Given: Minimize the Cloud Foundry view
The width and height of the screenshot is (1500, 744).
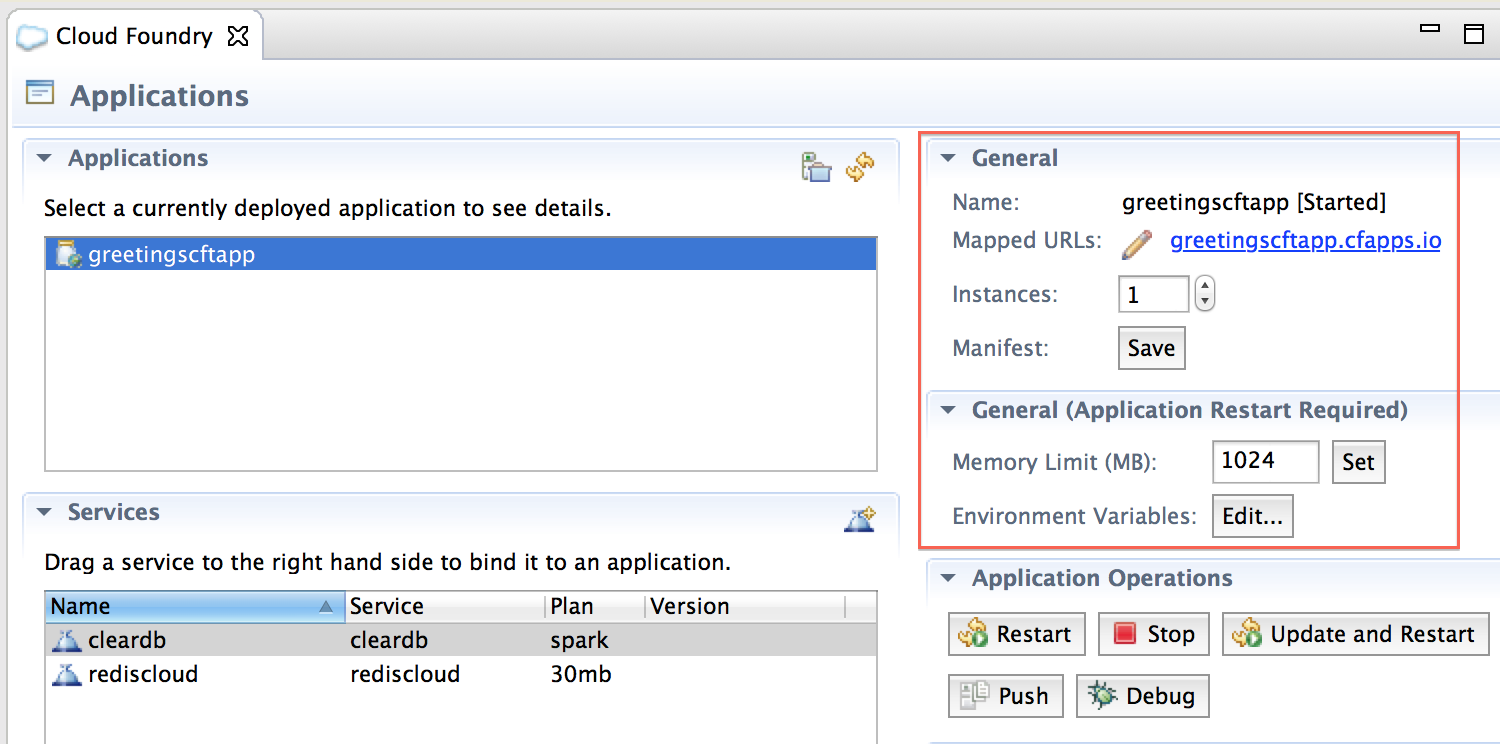Looking at the screenshot, I should (x=1429, y=30).
